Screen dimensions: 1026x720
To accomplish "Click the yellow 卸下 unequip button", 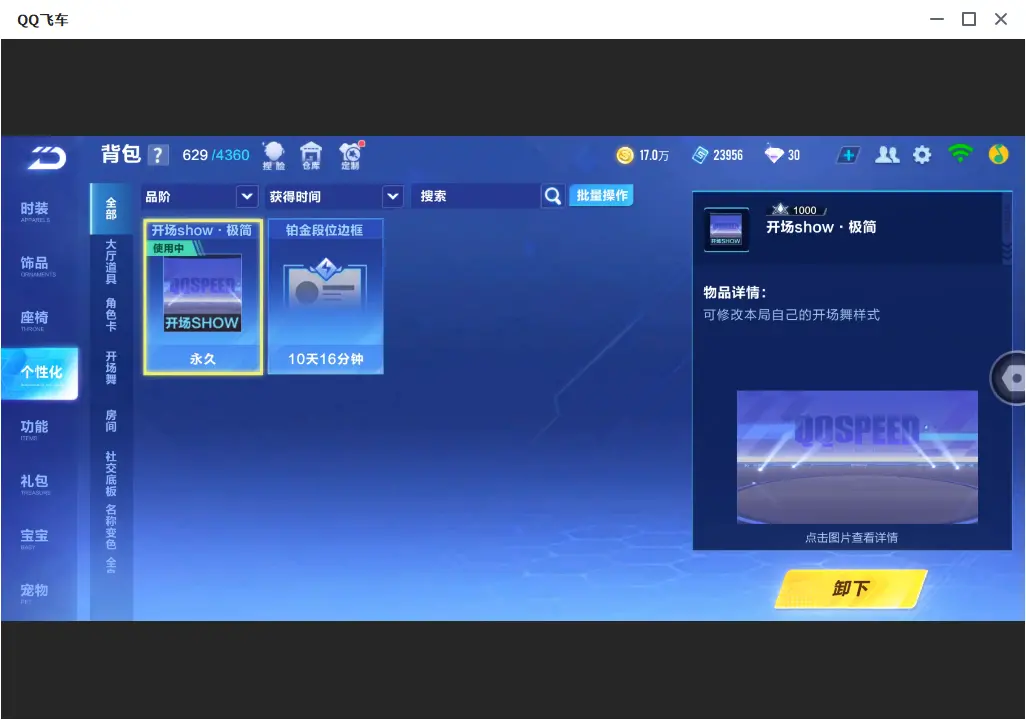I will [x=851, y=588].
